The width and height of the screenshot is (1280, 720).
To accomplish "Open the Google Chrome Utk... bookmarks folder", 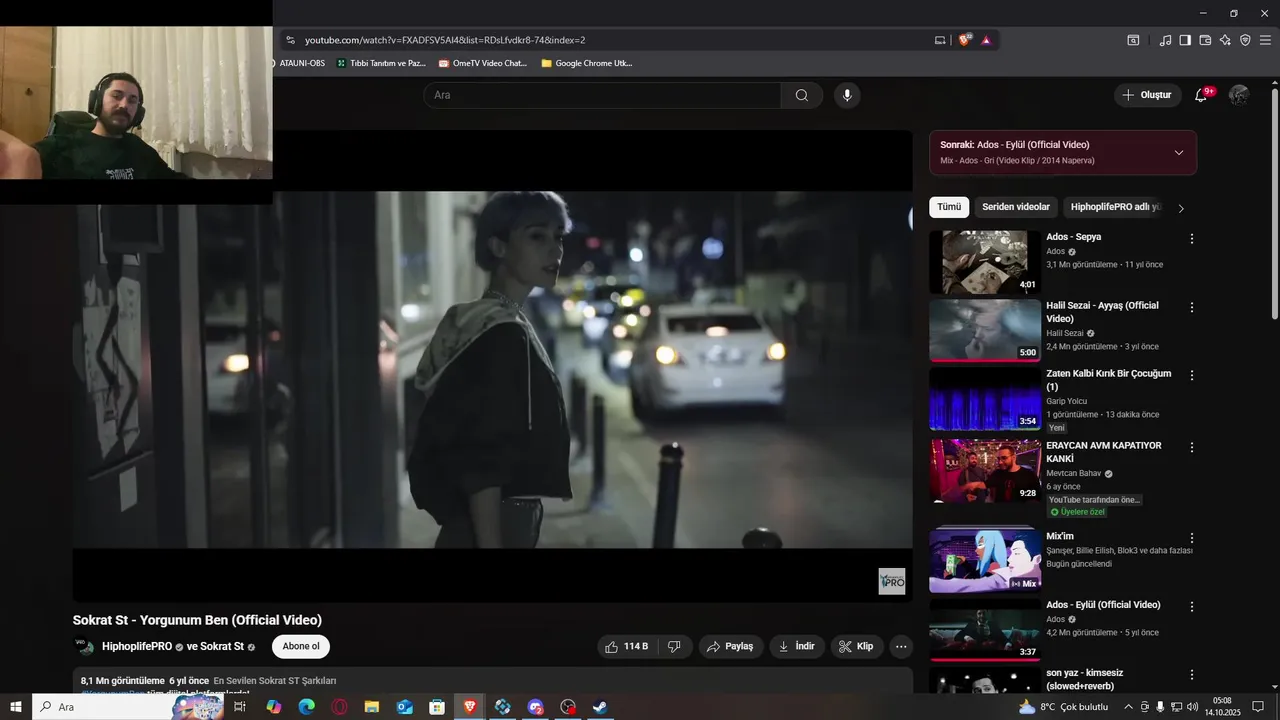I will 586,63.
